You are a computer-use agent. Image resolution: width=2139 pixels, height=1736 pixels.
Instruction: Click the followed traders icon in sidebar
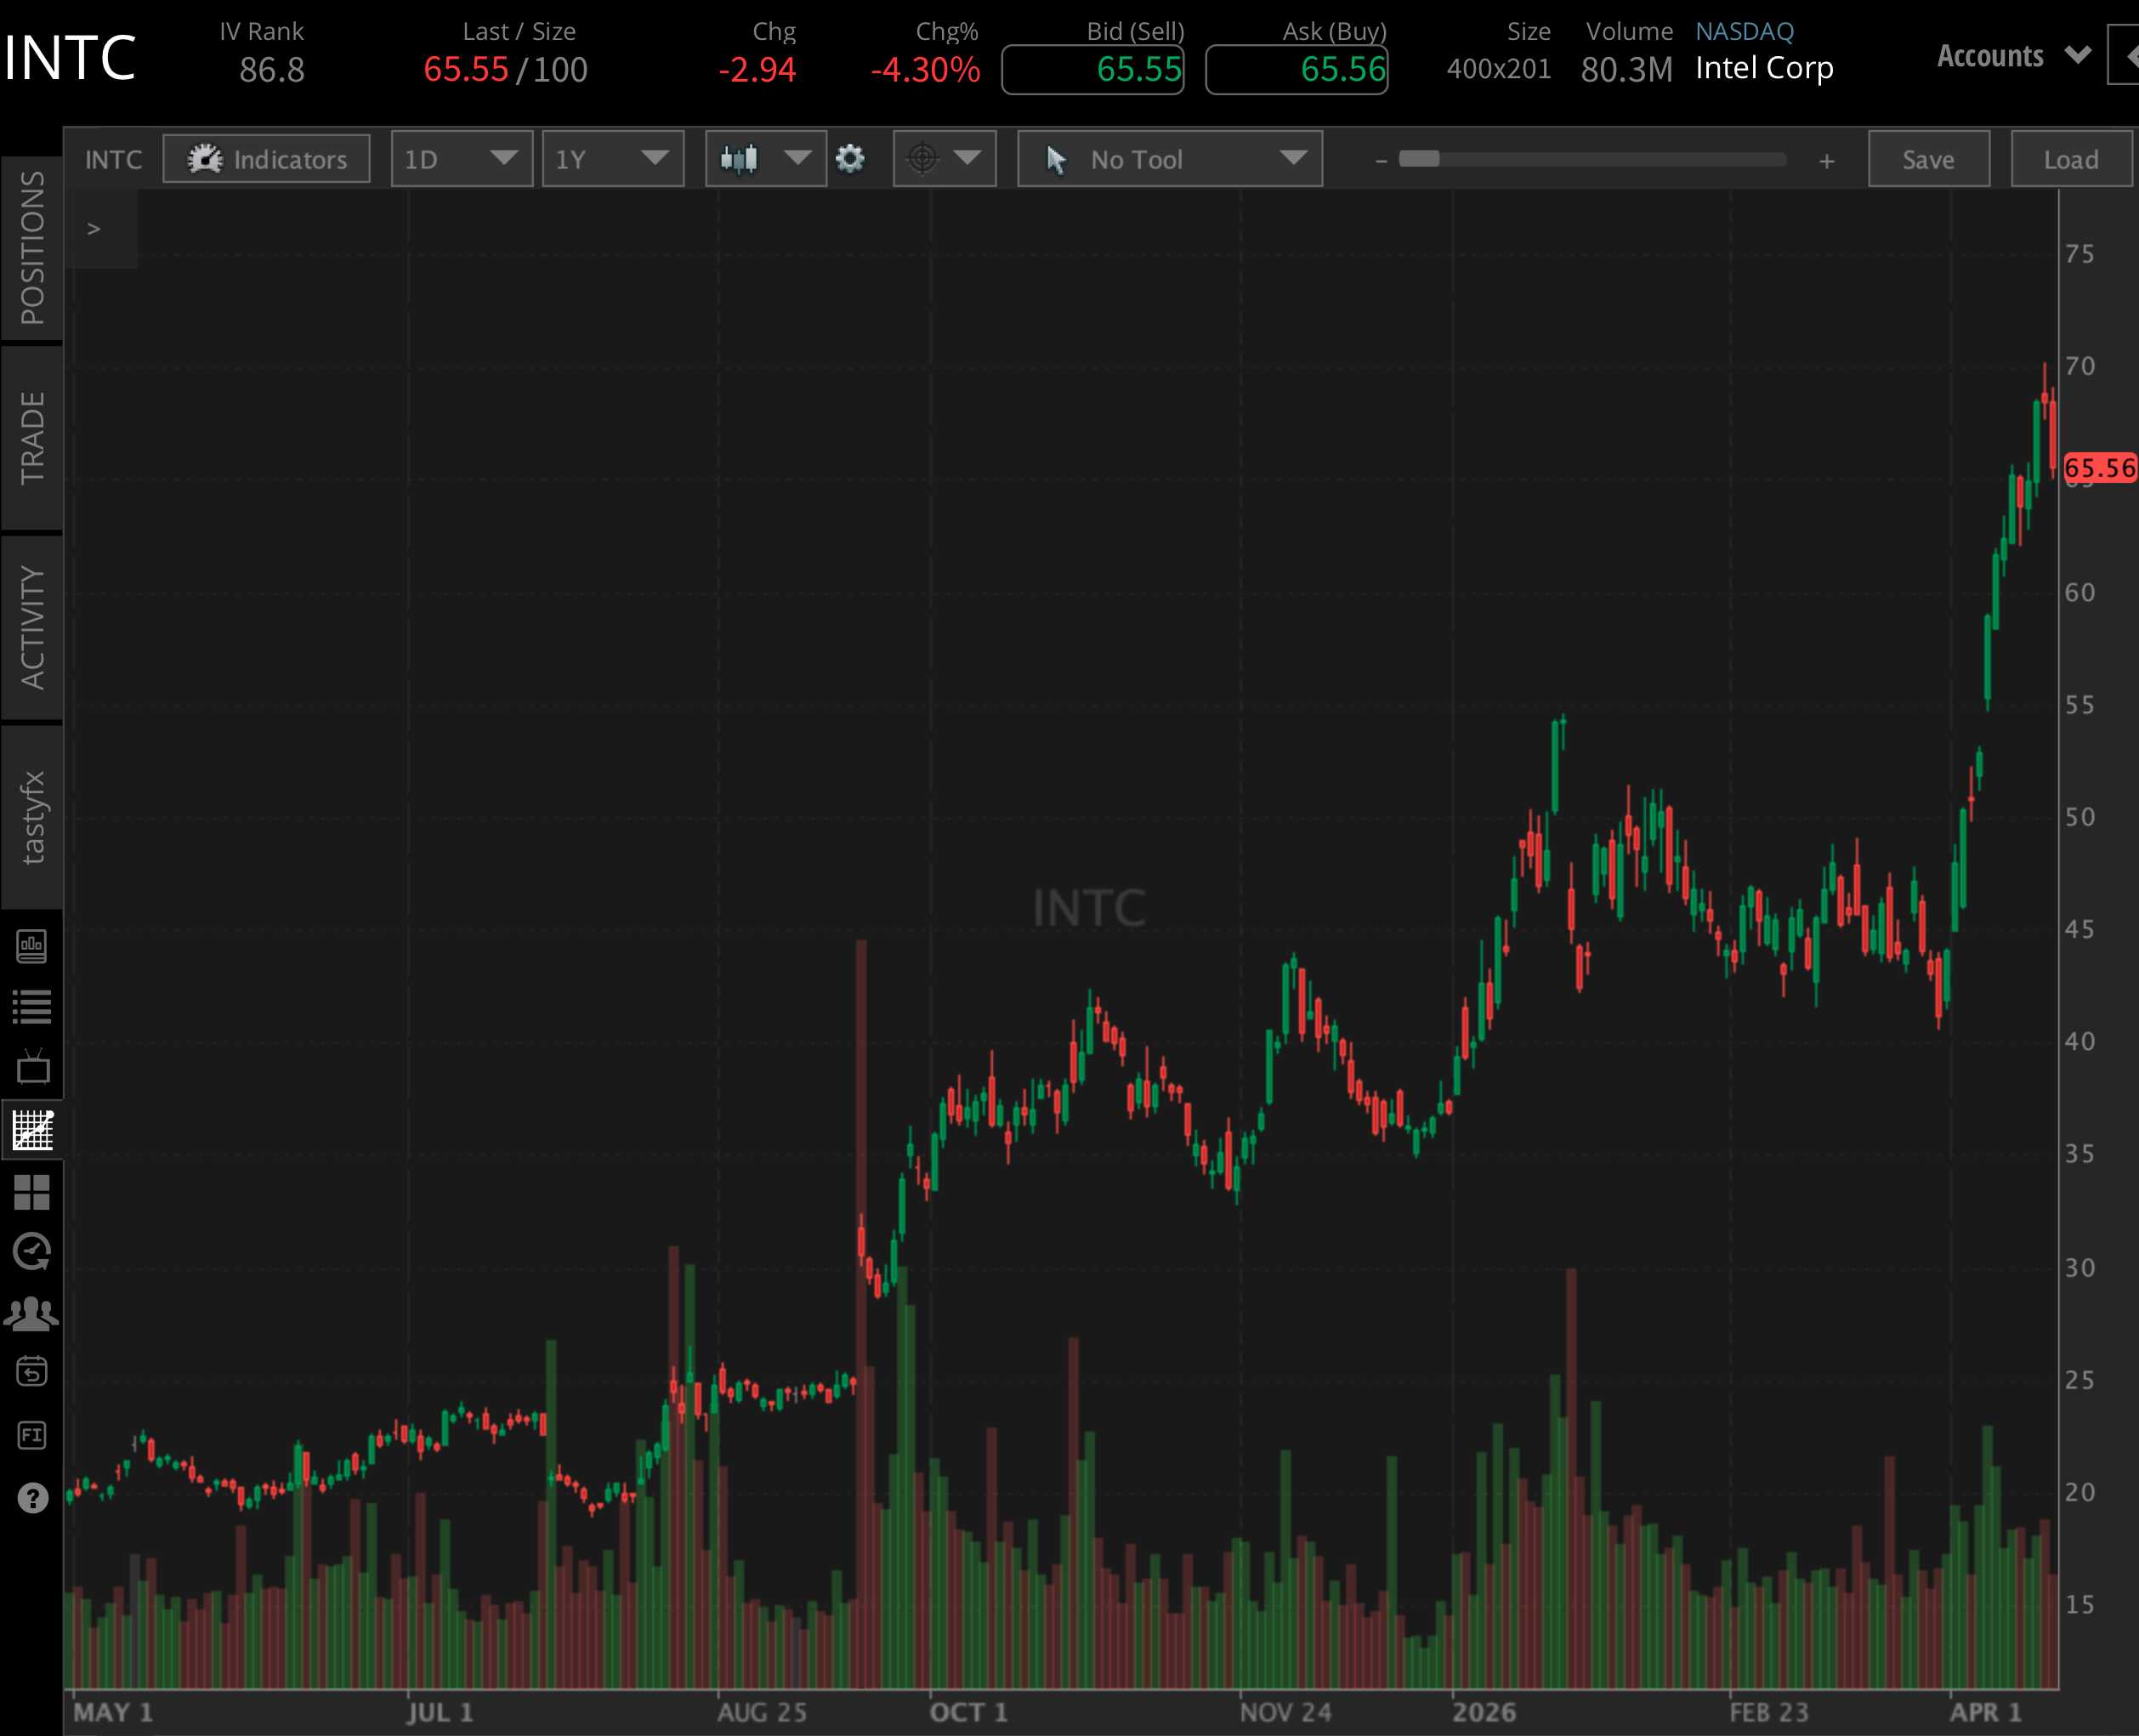point(33,1312)
